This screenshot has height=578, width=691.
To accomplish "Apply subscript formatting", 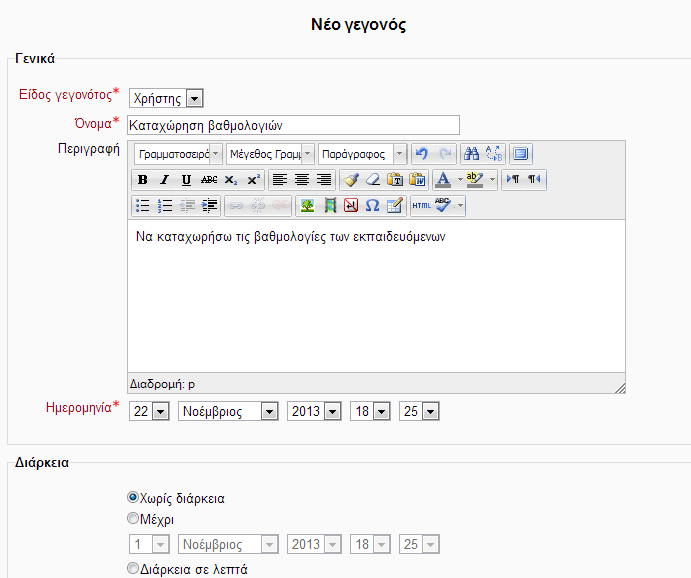I will click(x=231, y=180).
